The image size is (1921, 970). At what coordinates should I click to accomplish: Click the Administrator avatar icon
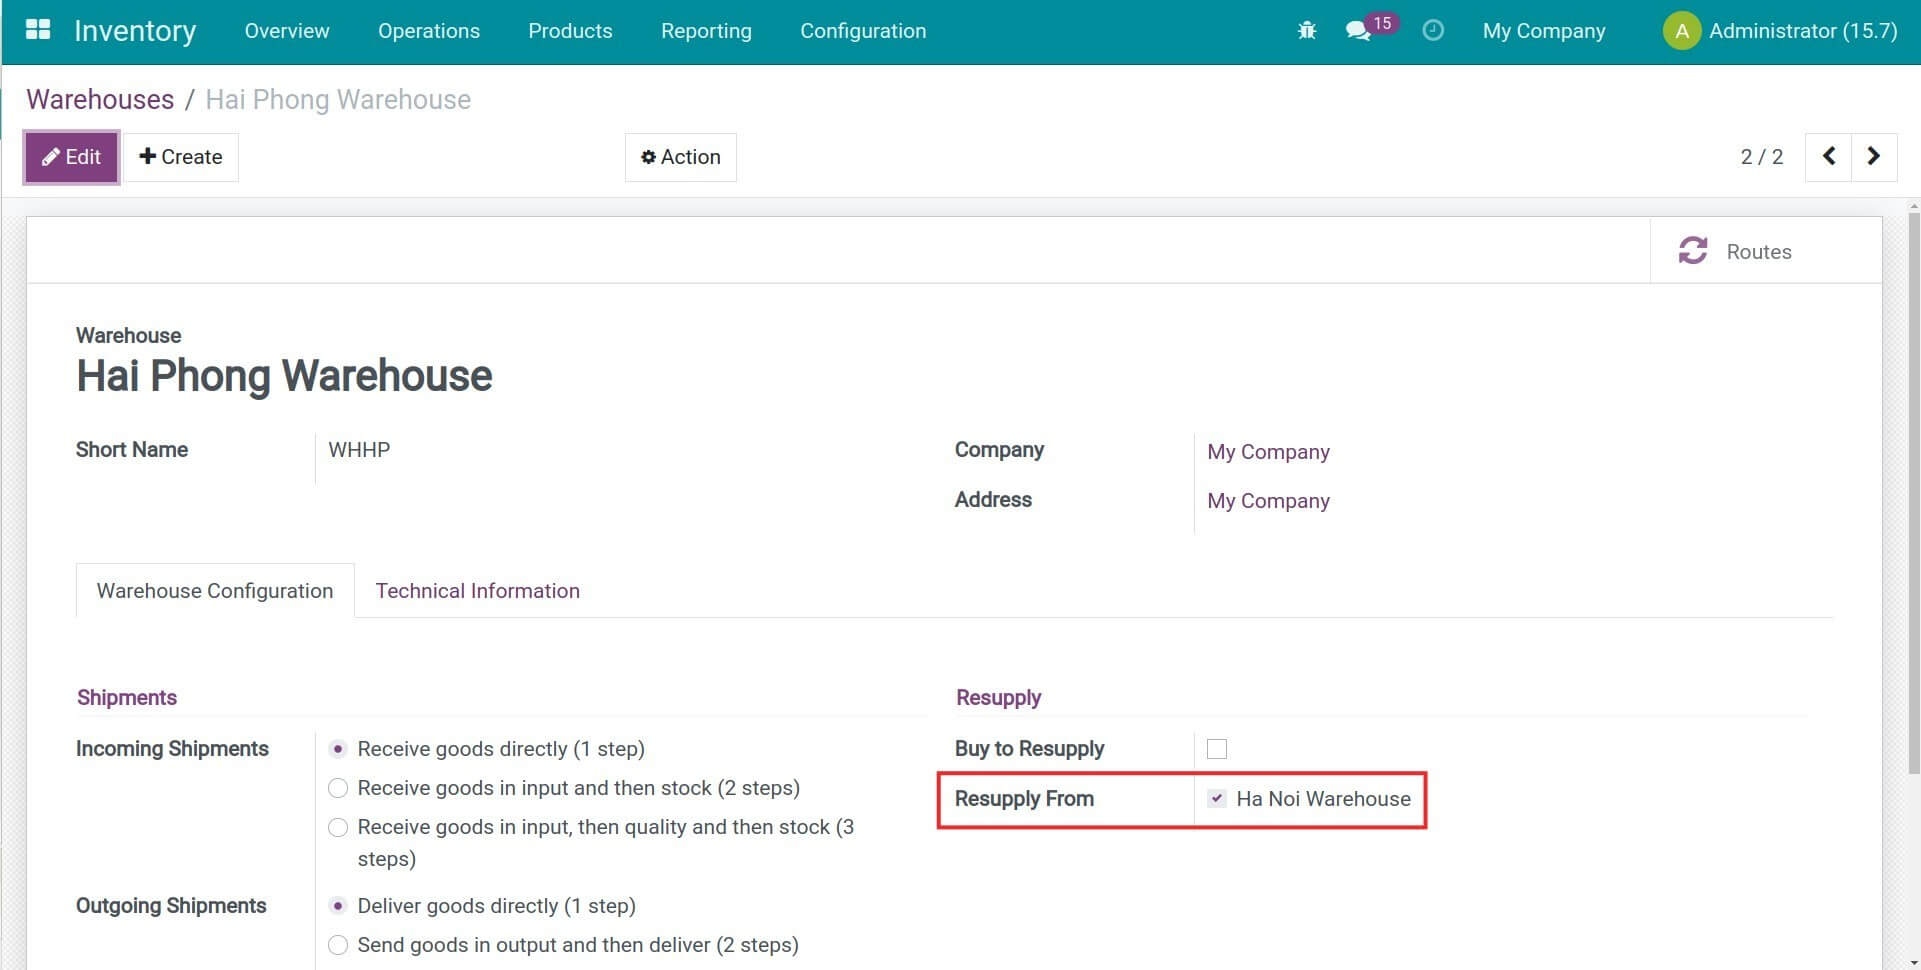1681,31
